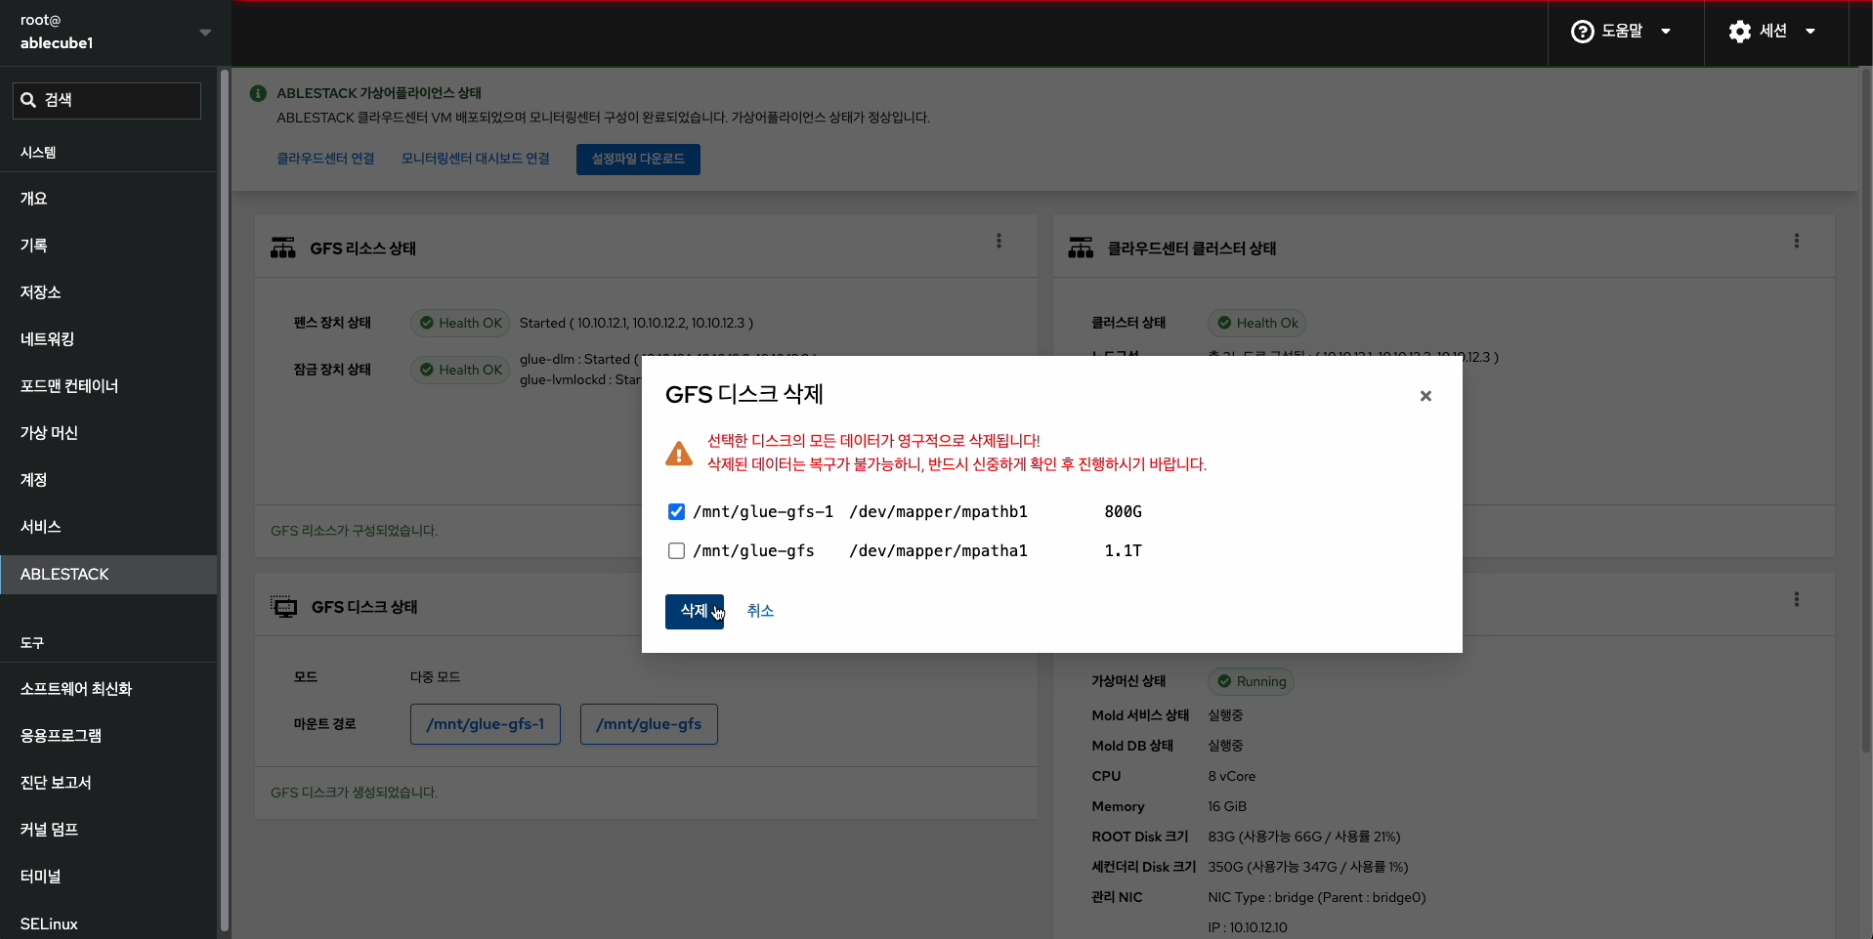The height and width of the screenshot is (939, 1873).
Task: Open GFS resource status kebab menu
Action: pyautogui.click(x=998, y=241)
